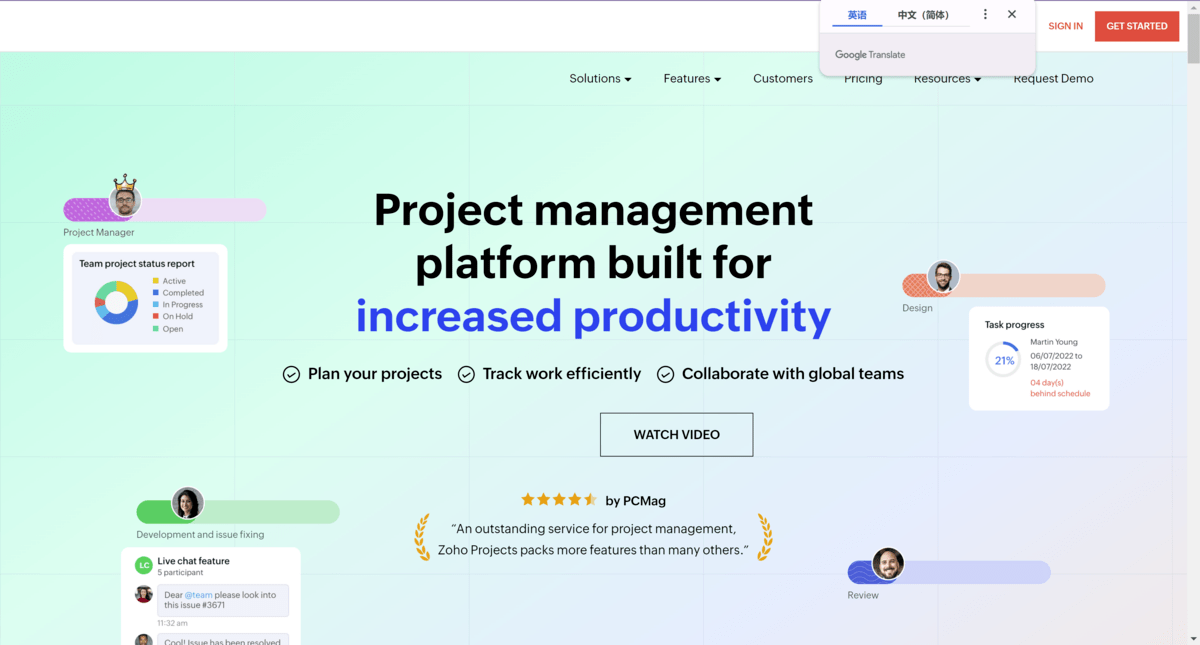Click the "Live chat feature" heading
This screenshot has height=645, width=1200.
click(x=193, y=562)
